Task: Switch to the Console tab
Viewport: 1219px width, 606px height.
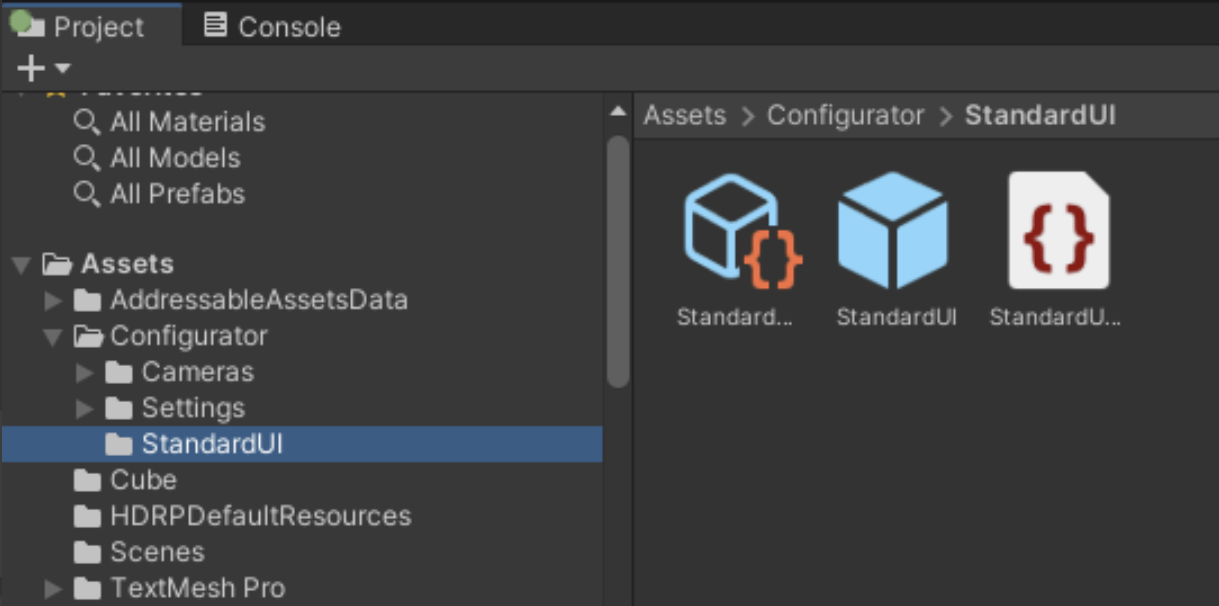Action: [272, 26]
